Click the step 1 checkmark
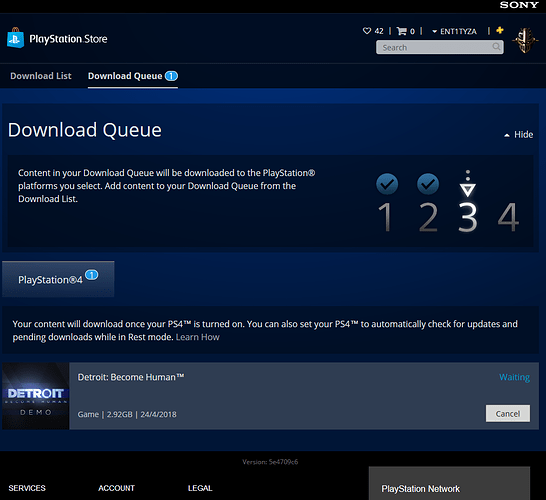546x500 pixels. 387,183
